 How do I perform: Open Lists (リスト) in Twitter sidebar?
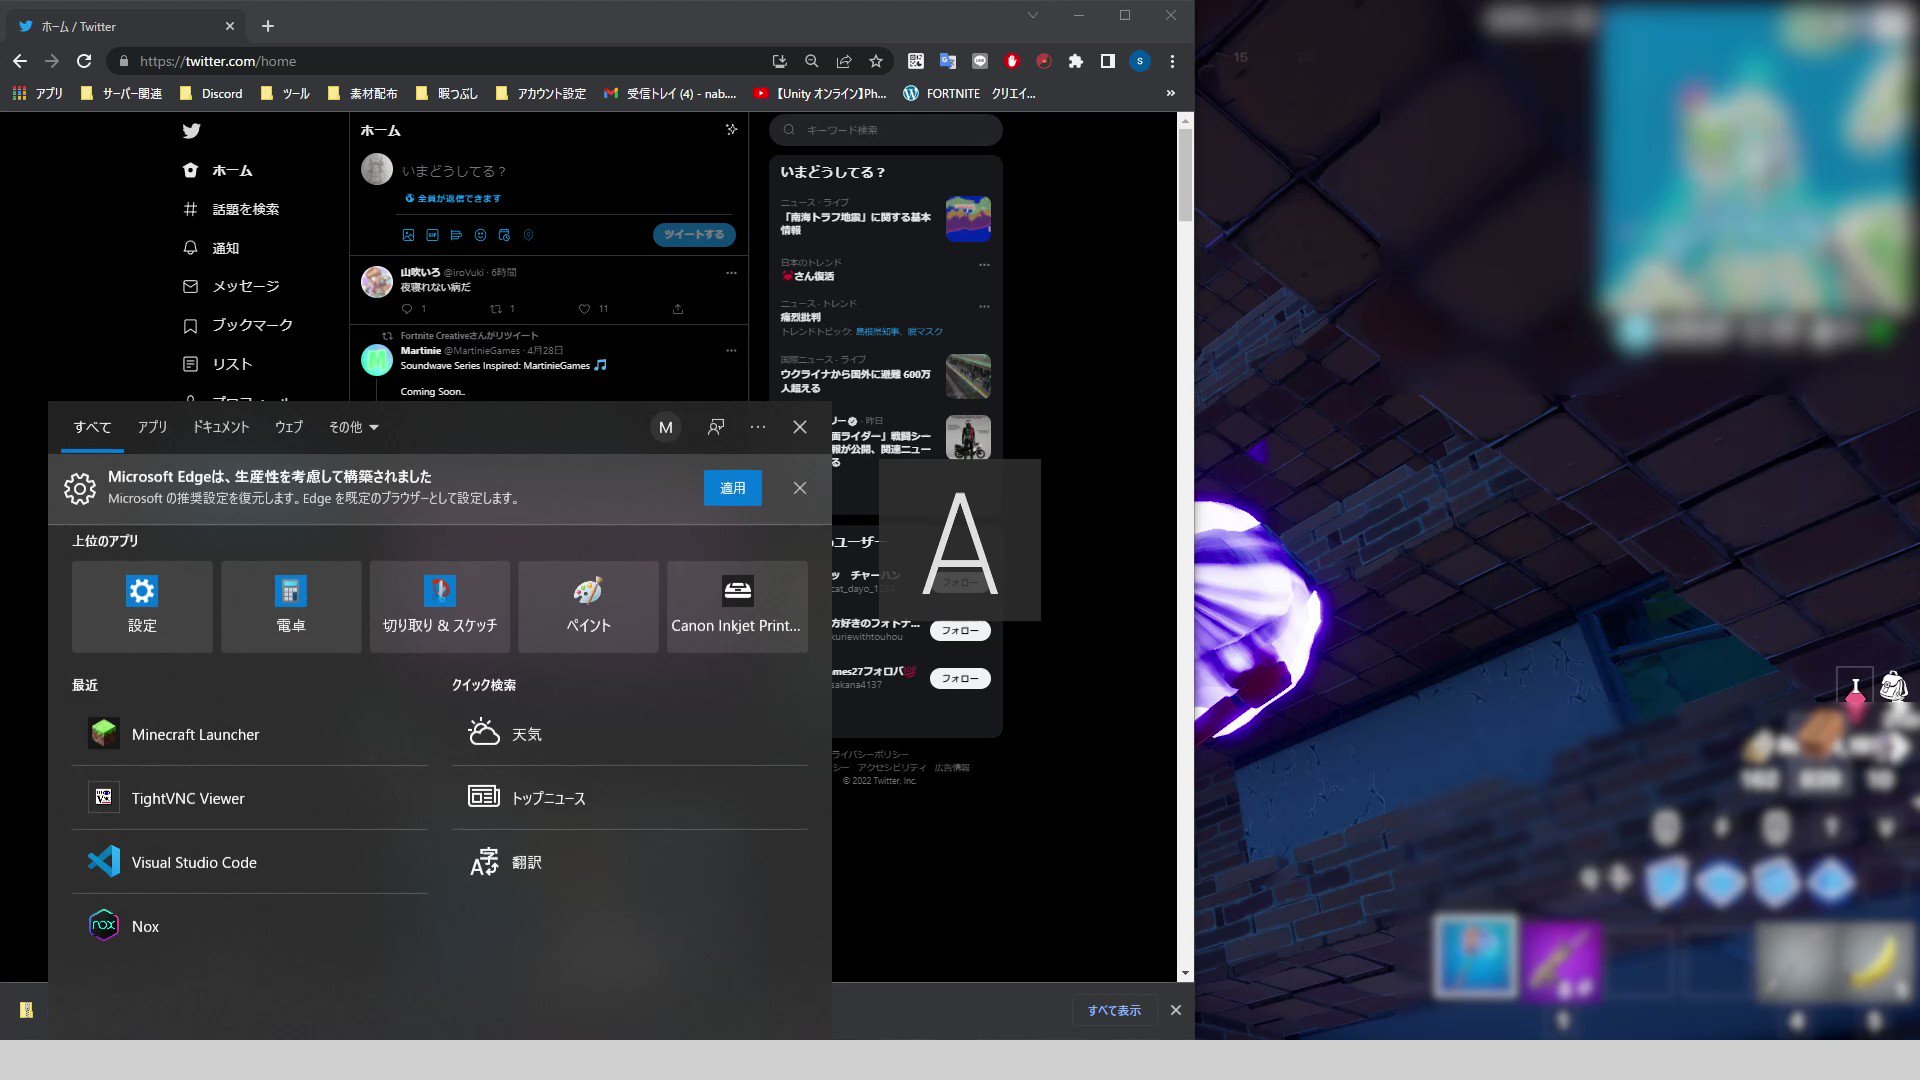tap(218, 364)
